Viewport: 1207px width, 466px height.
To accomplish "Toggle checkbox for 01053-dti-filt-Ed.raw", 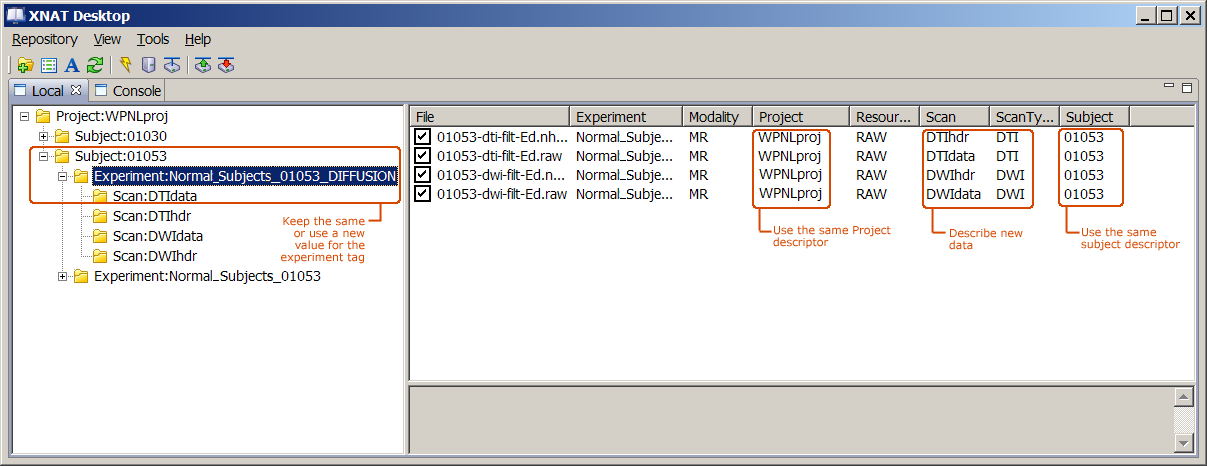I will pos(423,156).
